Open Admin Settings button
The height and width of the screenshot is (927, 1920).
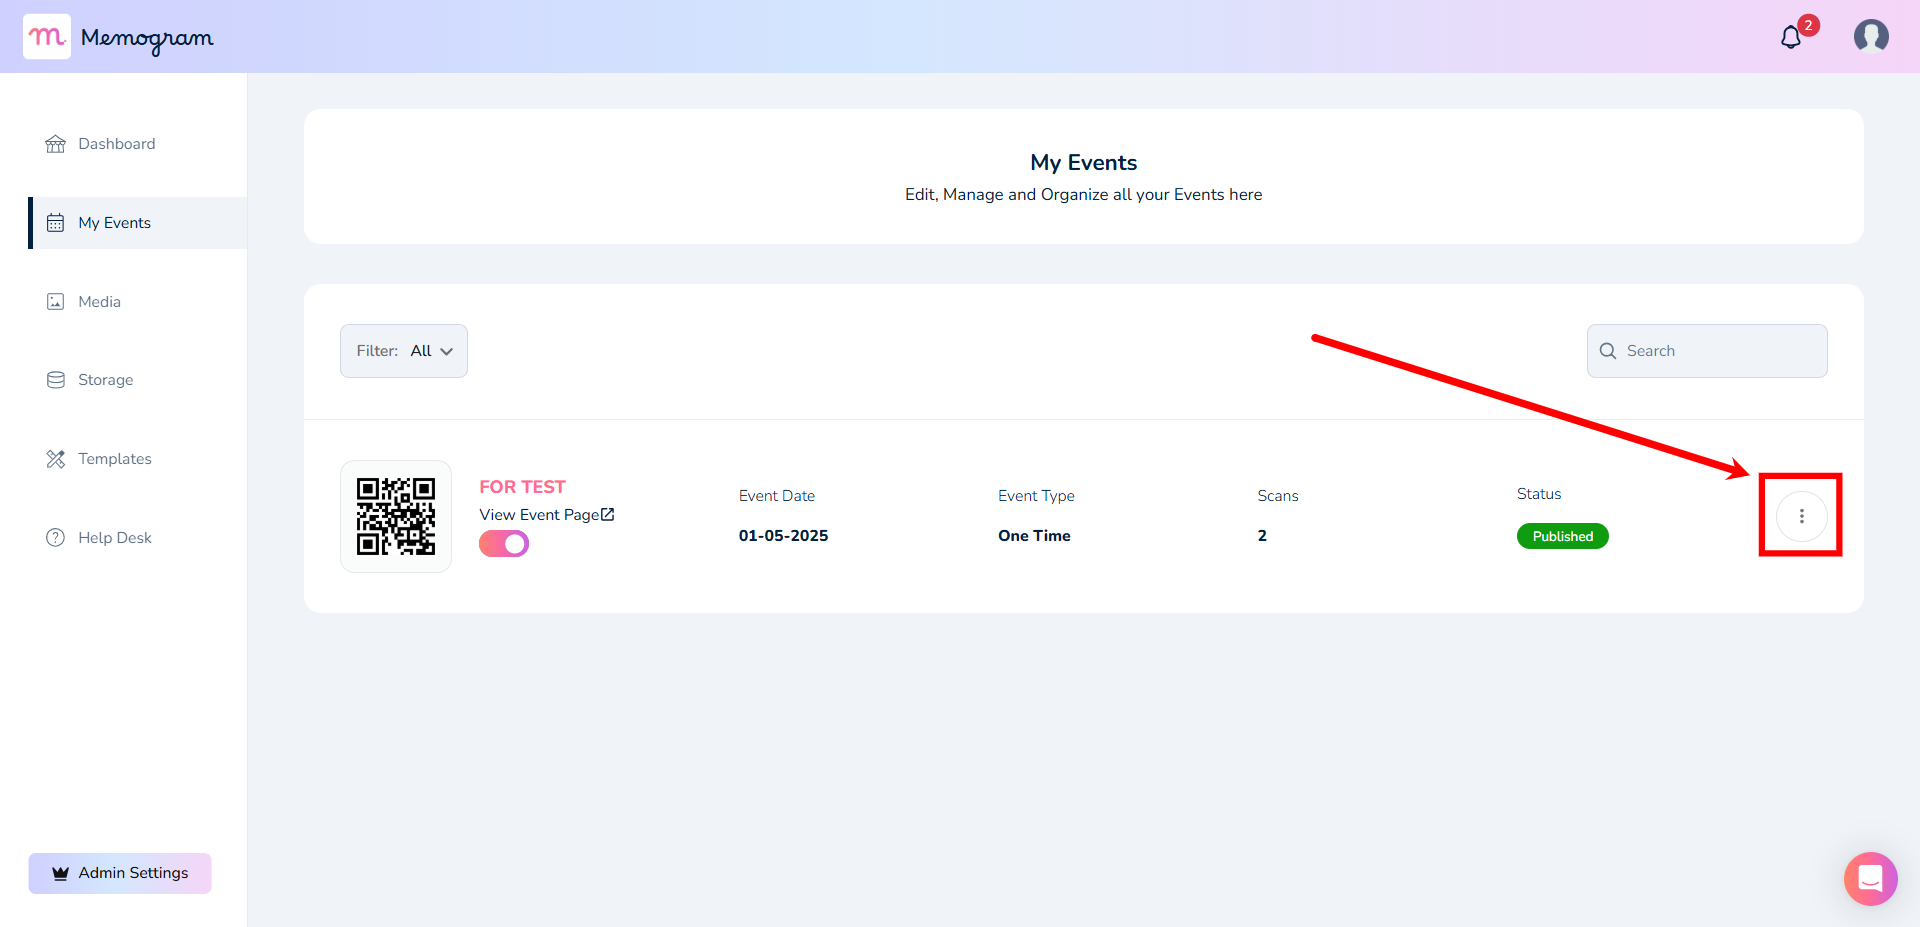coord(120,873)
